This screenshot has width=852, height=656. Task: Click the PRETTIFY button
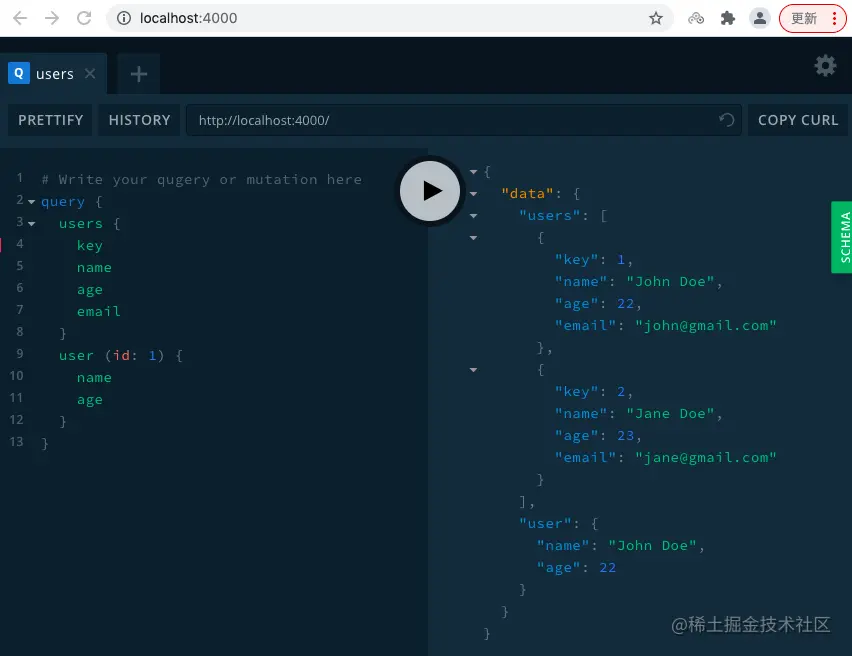(x=49, y=119)
